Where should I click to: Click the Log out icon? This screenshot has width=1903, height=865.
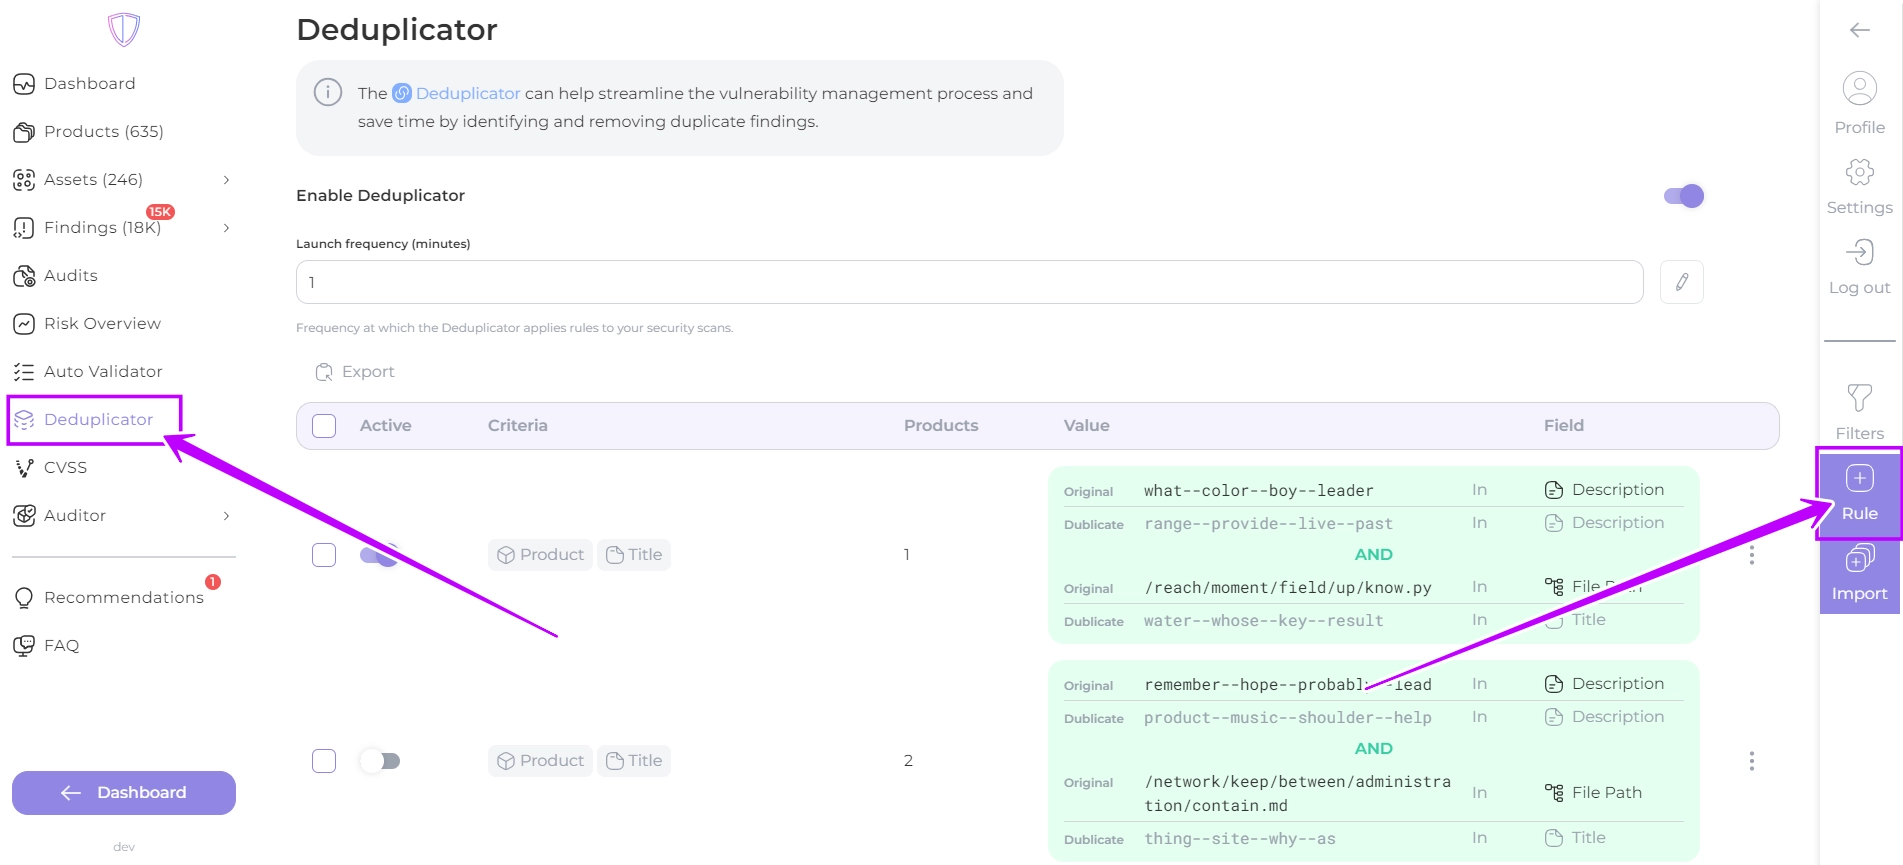click(1859, 253)
